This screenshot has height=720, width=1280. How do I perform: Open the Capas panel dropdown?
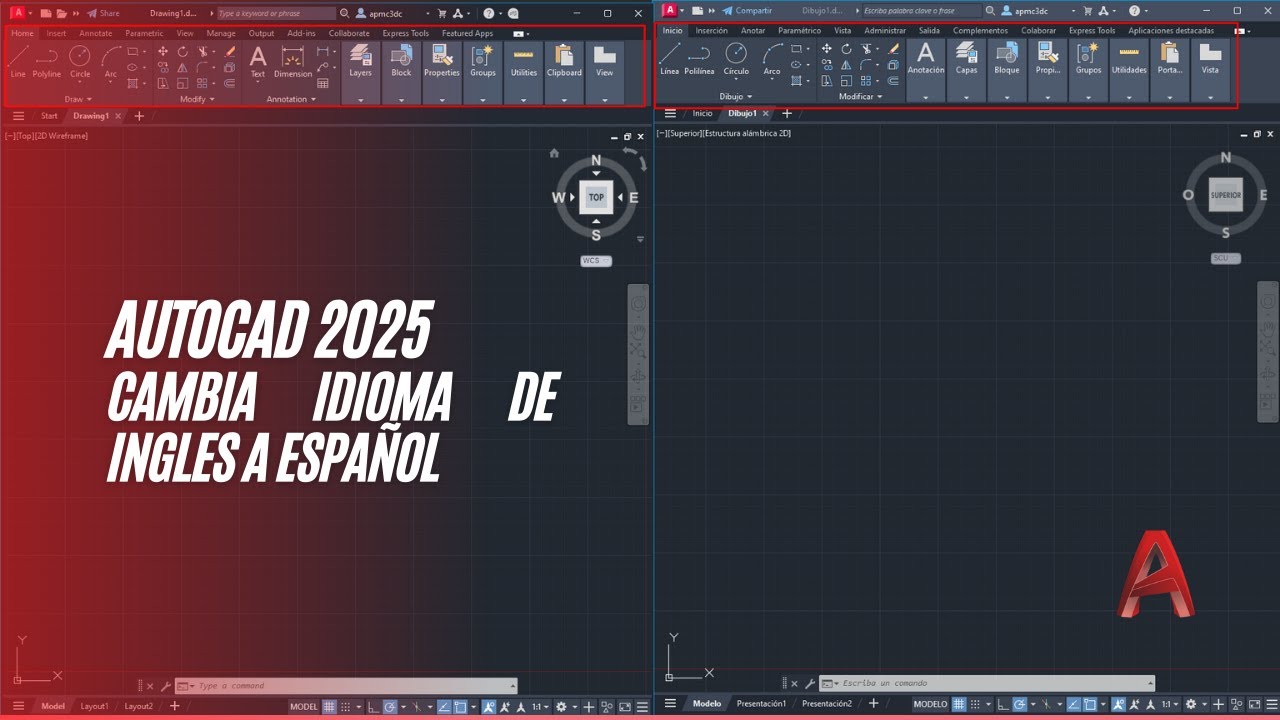tap(966, 97)
